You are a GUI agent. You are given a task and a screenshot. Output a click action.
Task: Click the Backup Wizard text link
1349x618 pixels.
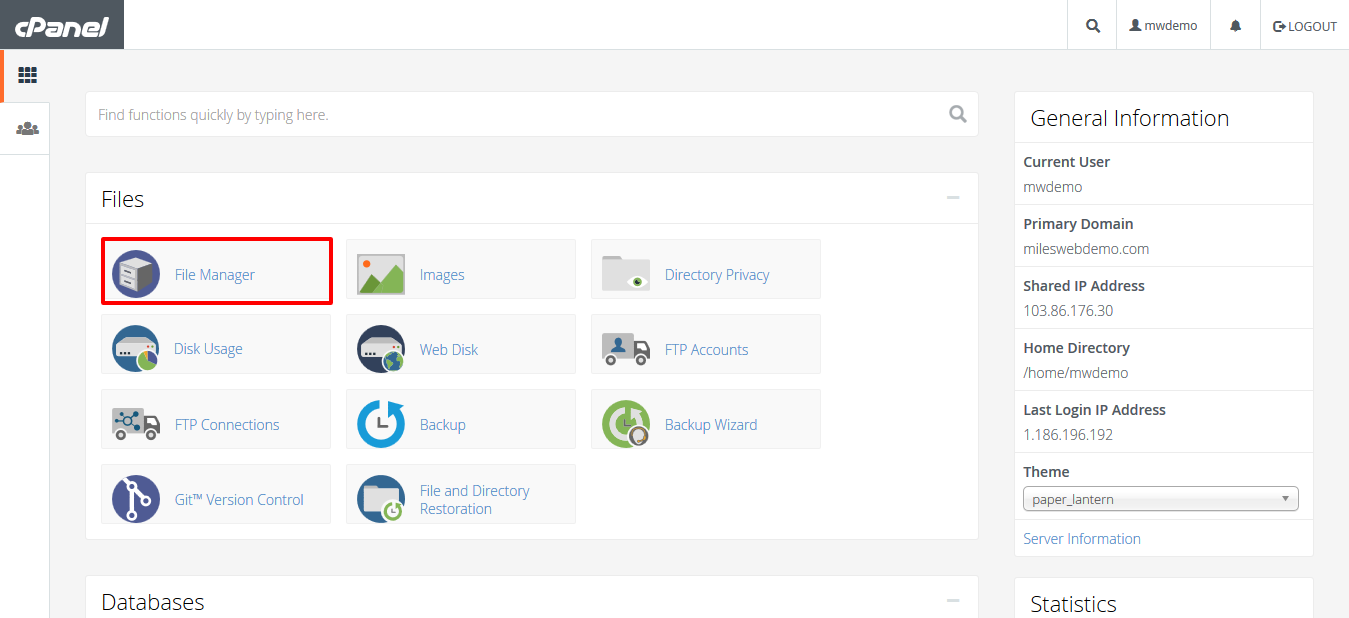click(x=711, y=424)
